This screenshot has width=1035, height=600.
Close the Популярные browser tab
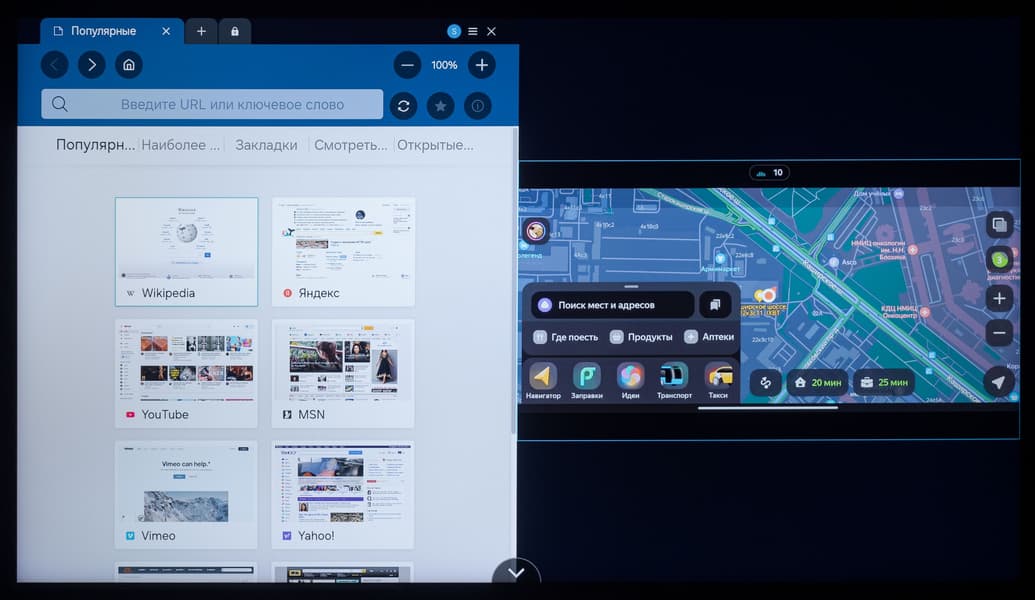(x=166, y=31)
